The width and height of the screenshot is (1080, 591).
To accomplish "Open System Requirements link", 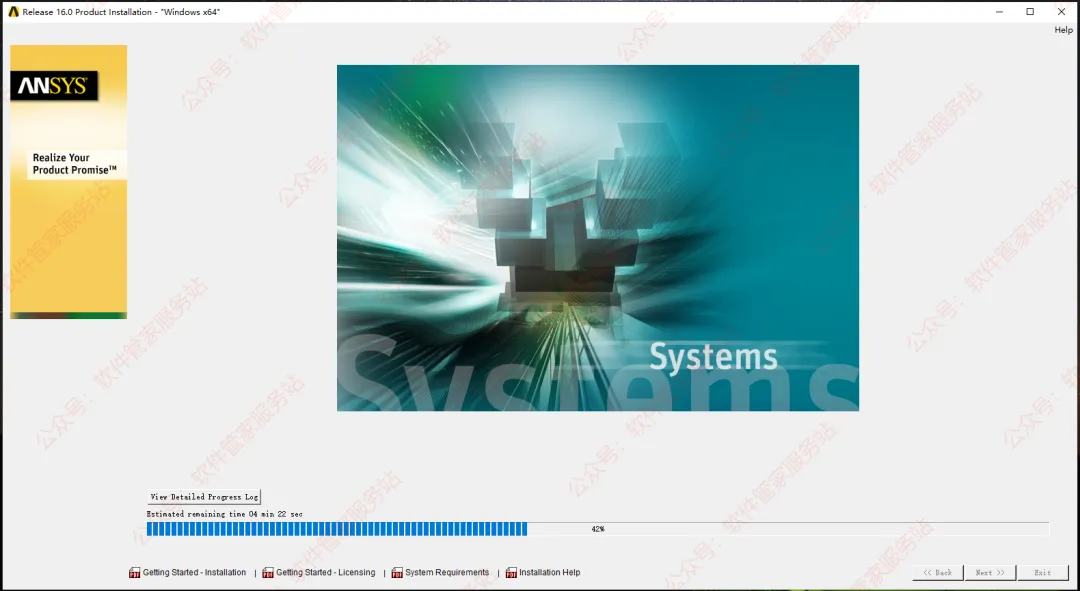I will [x=447, y=572].
